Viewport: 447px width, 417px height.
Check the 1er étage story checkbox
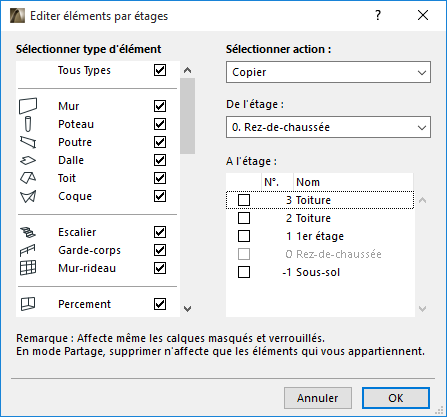(244, 236)
